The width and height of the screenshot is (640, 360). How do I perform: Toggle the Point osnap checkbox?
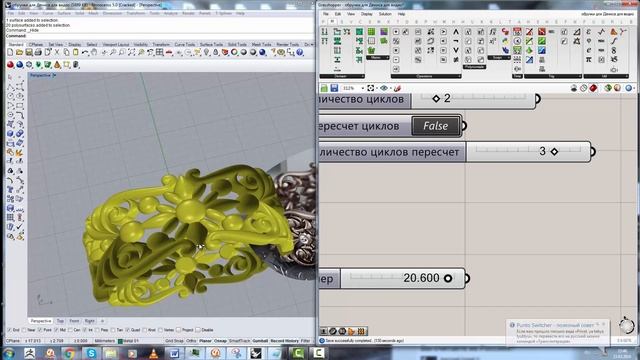pos(40,330)
